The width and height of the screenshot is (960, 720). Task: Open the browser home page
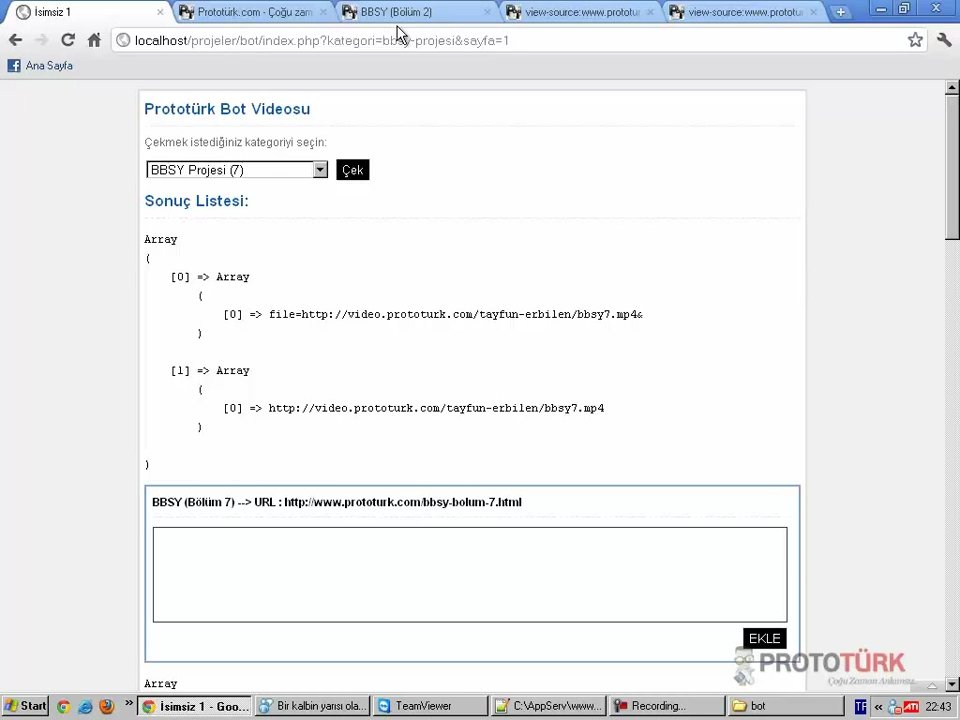94,40
